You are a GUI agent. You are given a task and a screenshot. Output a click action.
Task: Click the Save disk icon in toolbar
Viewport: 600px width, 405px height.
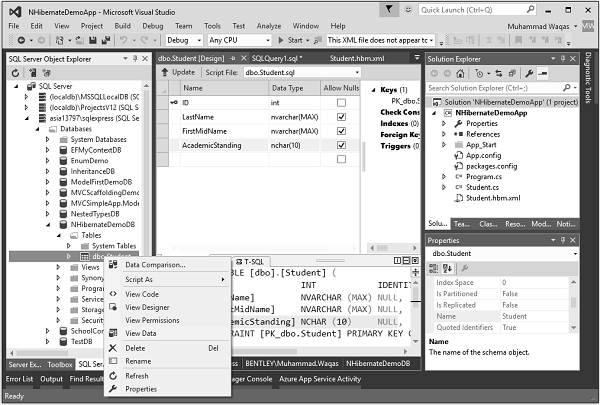93,40
